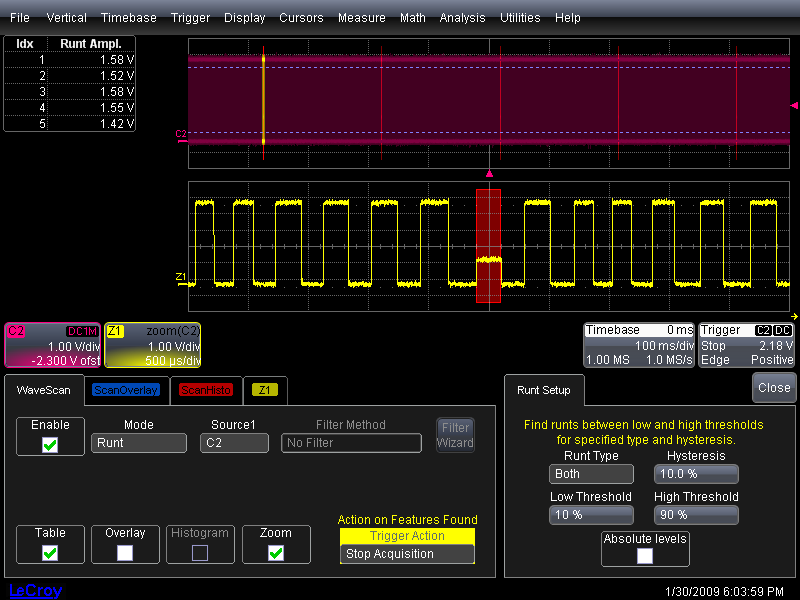Toggle the Enable checkbox

click(50, 445)
